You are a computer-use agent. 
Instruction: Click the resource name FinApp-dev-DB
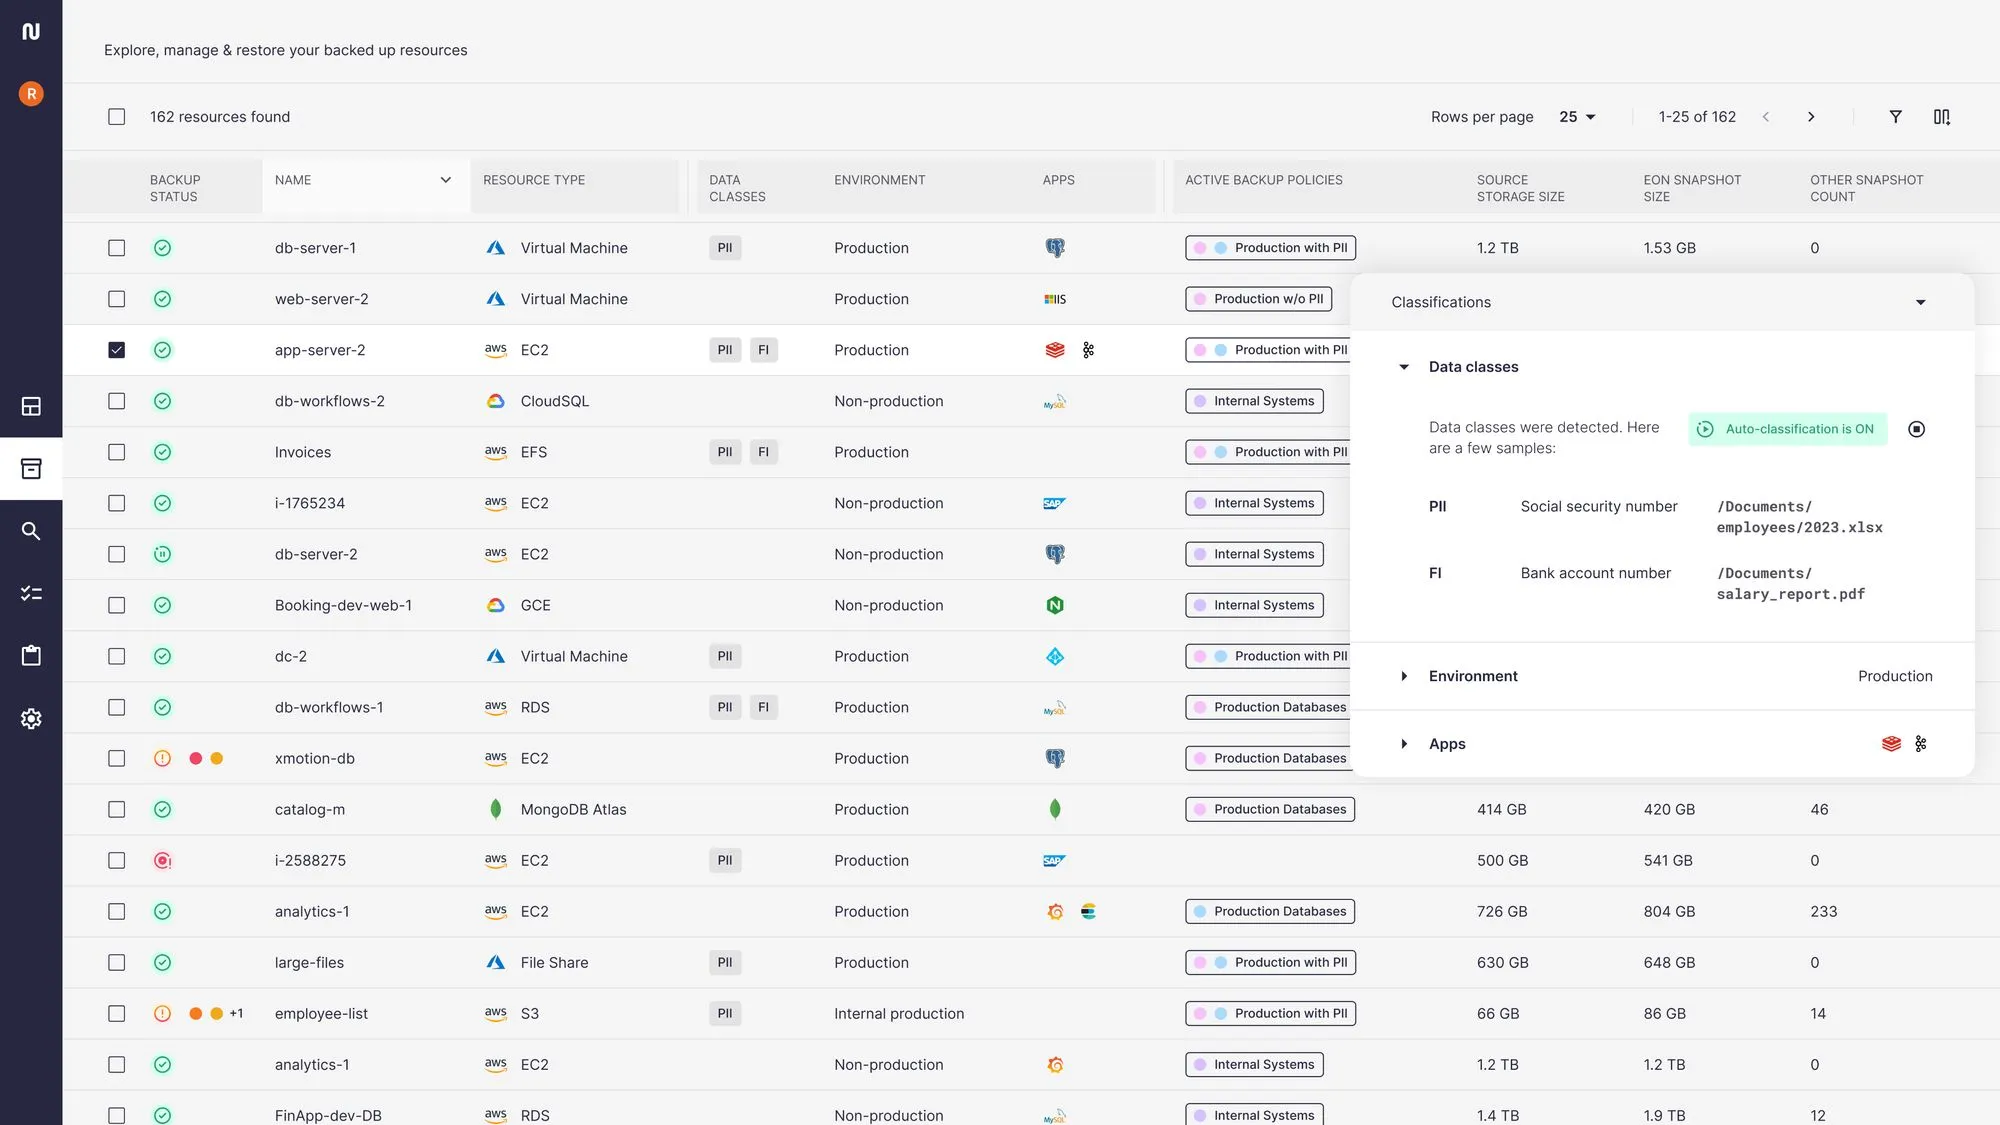point(328,1115)
